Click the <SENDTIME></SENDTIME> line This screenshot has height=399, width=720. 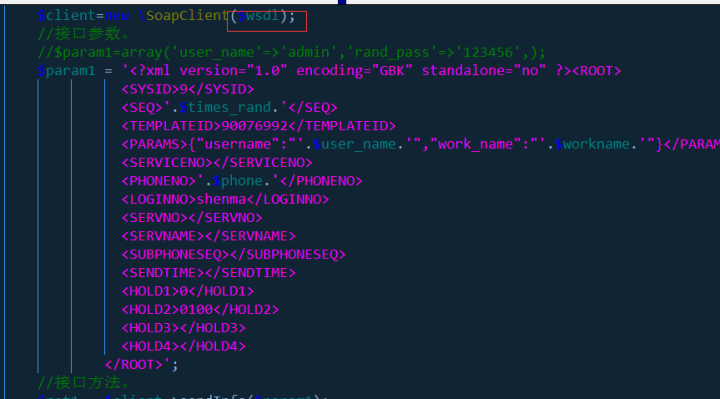(x=208, y=273)
